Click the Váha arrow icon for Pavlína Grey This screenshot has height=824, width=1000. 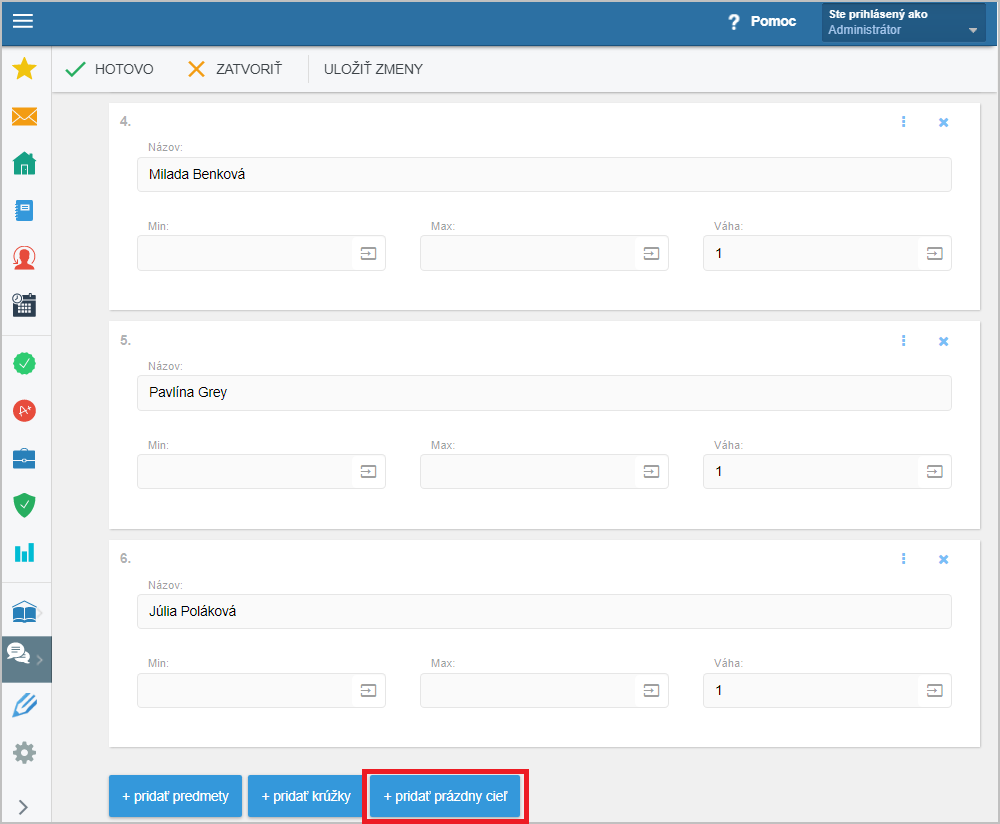pos(934,471)
